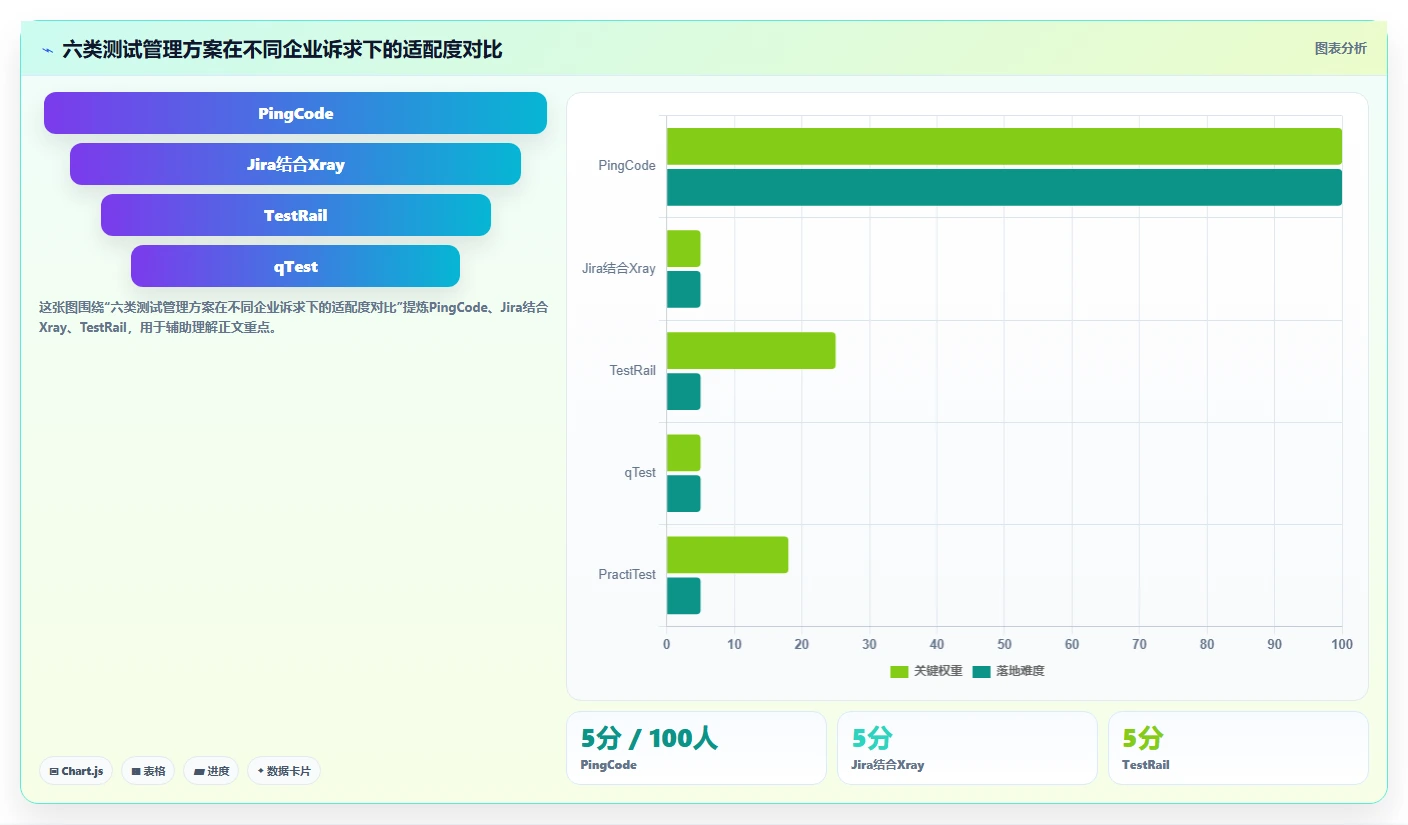Click the PingCode y-axis label
Screen dimensions: 1408x825
627,166
